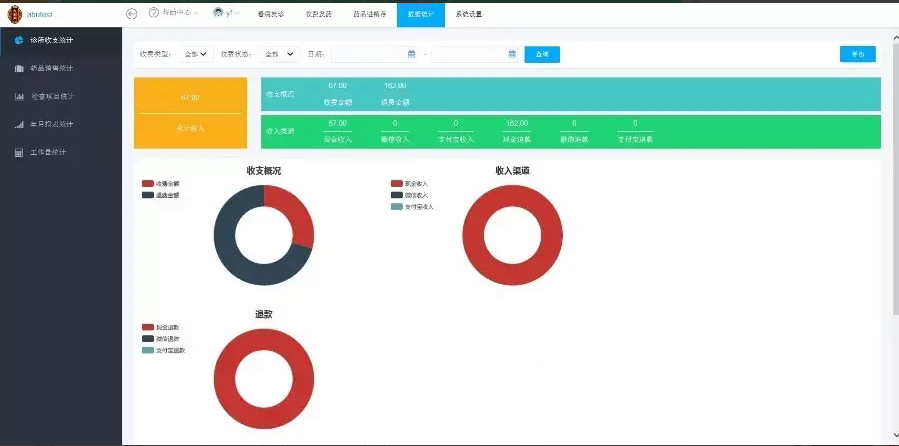Click the blue 导出 button

pyautogui.click(x=857, y=54)
